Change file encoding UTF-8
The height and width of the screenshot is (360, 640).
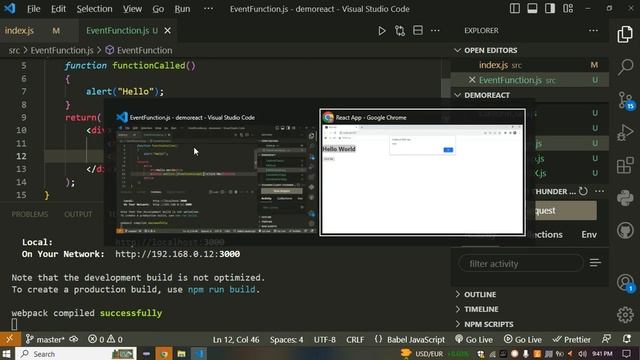click(324, 340)
